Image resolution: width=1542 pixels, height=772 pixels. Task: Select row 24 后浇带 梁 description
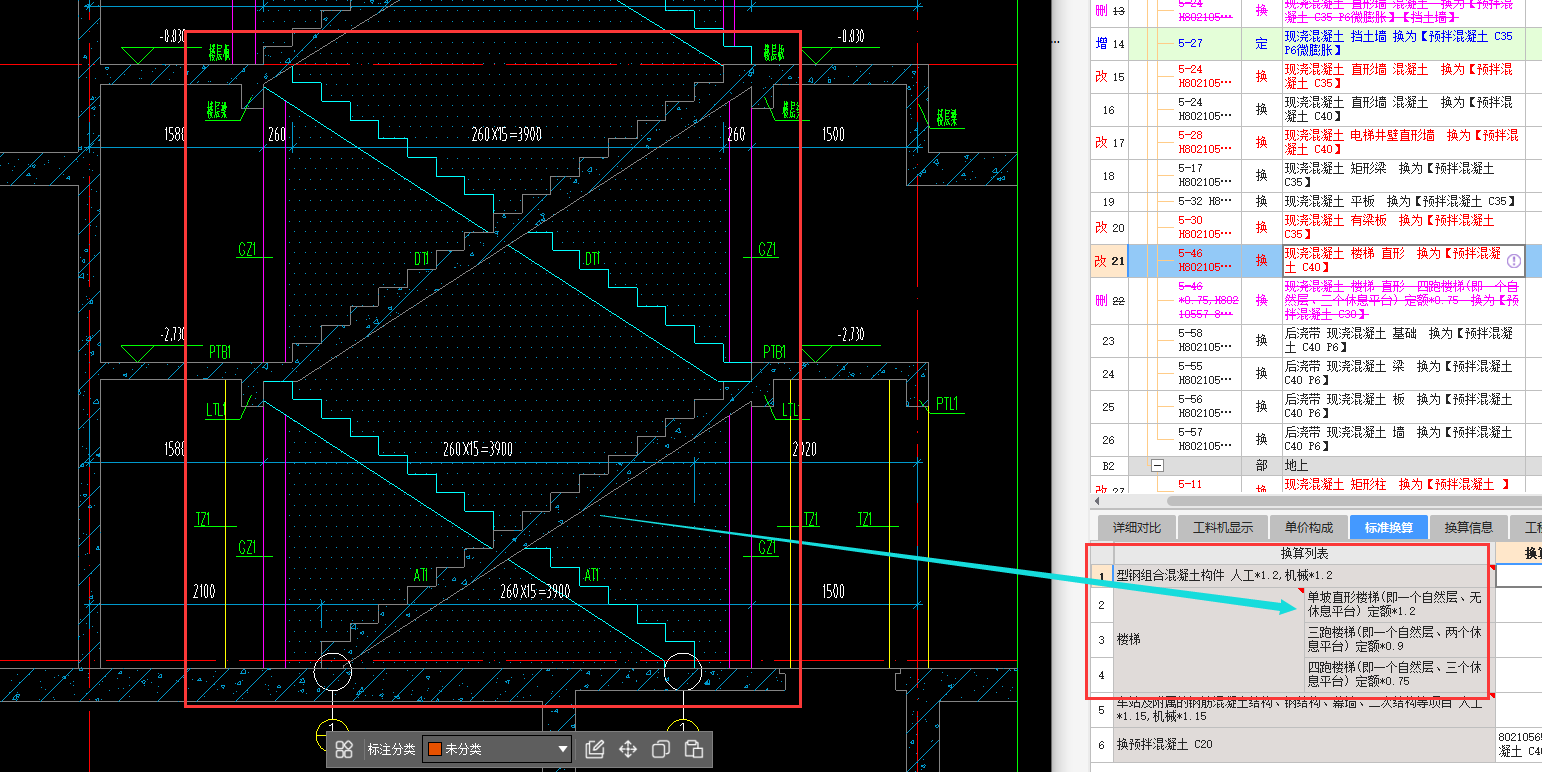1403,373
